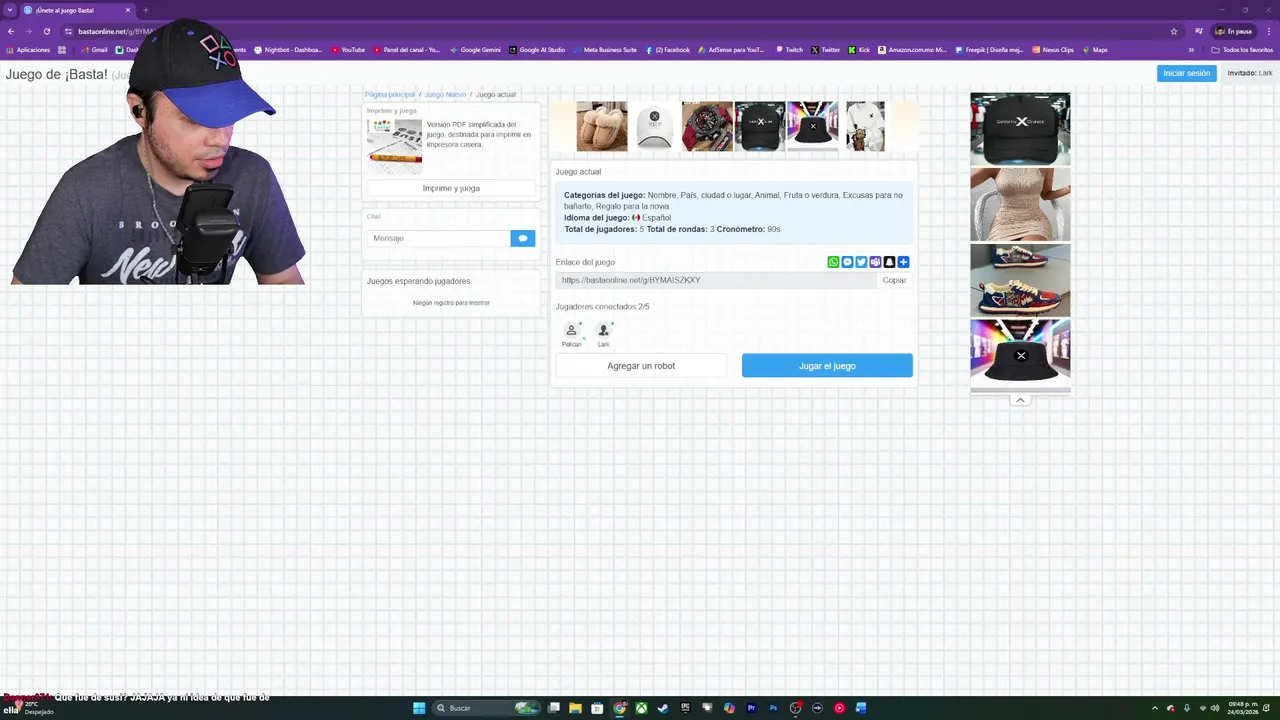Open the sneakers ad in sidebar
Image resolution: width=1280 pixels, height=720 pixels.
pyautogui.click(x=1020, y=280)
